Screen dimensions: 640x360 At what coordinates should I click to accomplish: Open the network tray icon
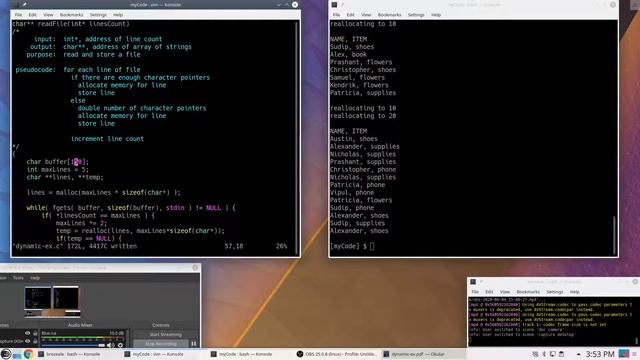tap(535, 354)
